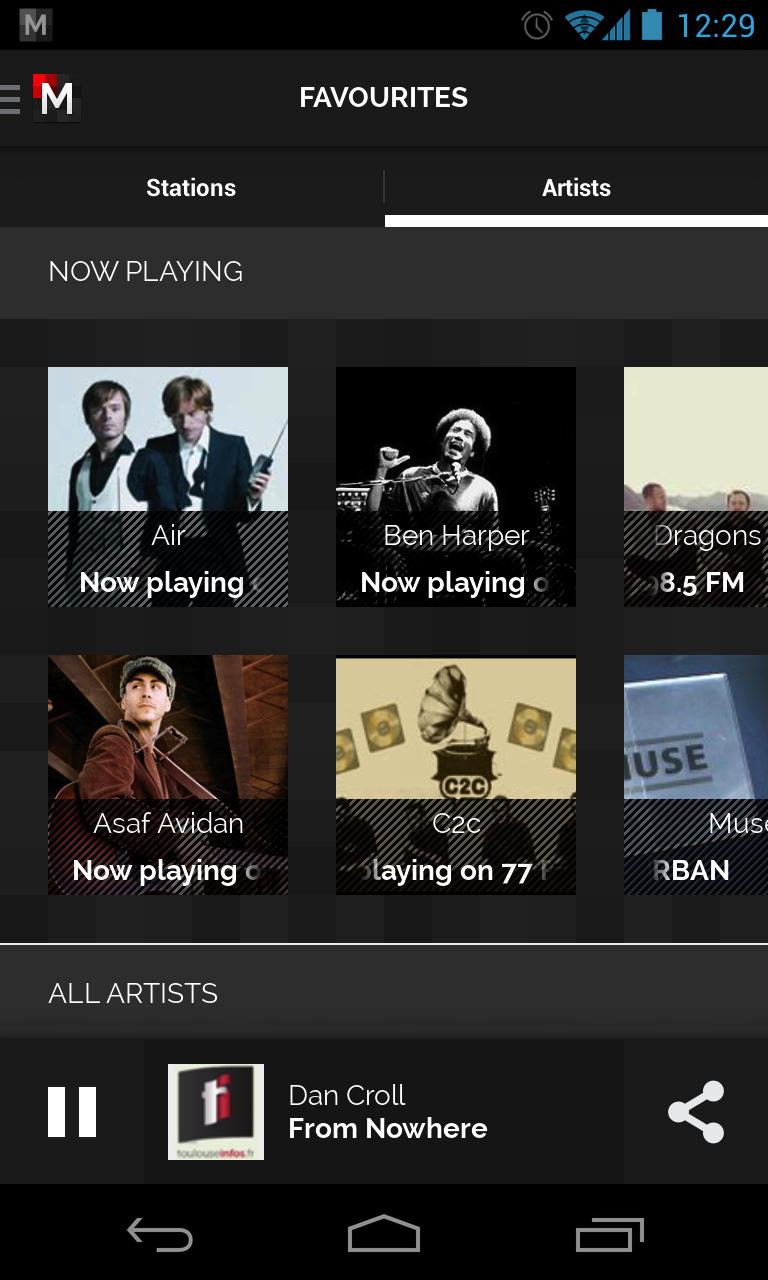Tap the toulouseinfos station logo
Viewport: 768px width, 1280px height.
[216, 1111]
